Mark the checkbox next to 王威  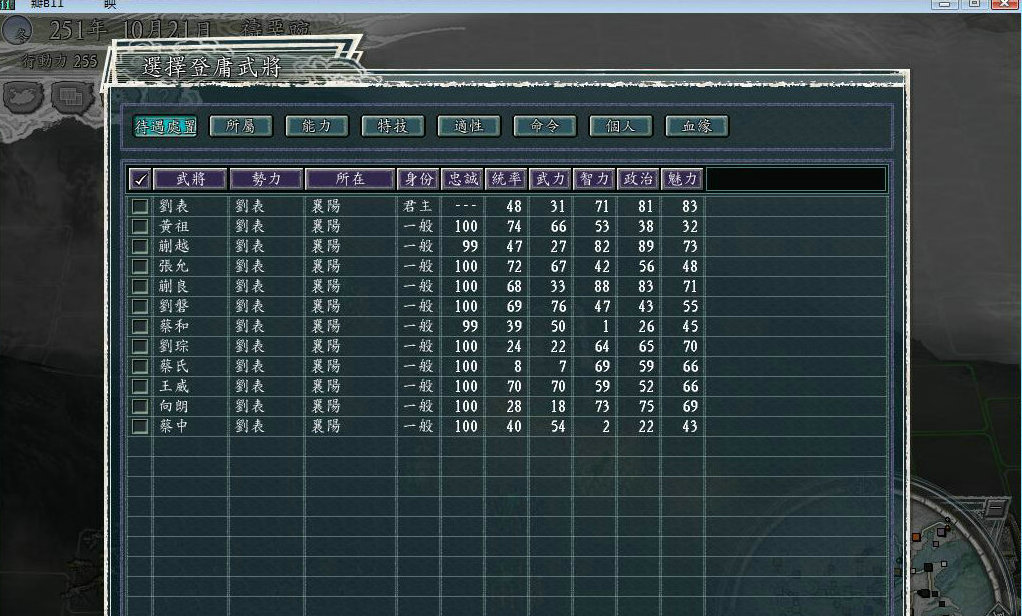coord(140,386)
